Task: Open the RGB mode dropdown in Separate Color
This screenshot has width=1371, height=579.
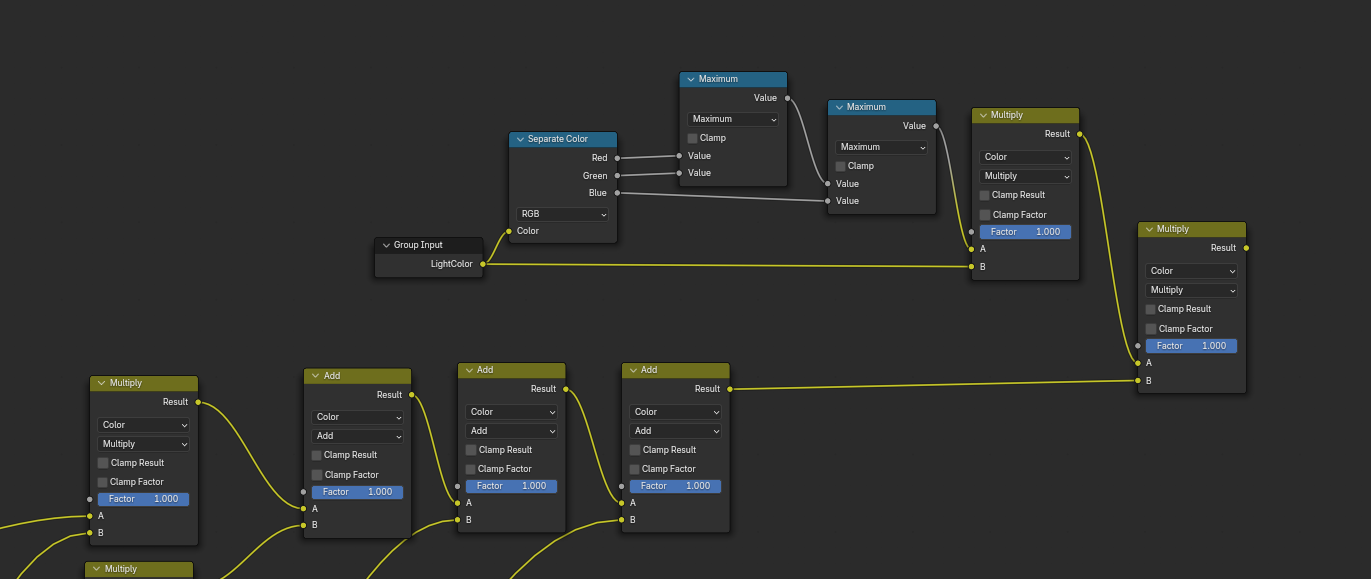Action: coord(562,214)
